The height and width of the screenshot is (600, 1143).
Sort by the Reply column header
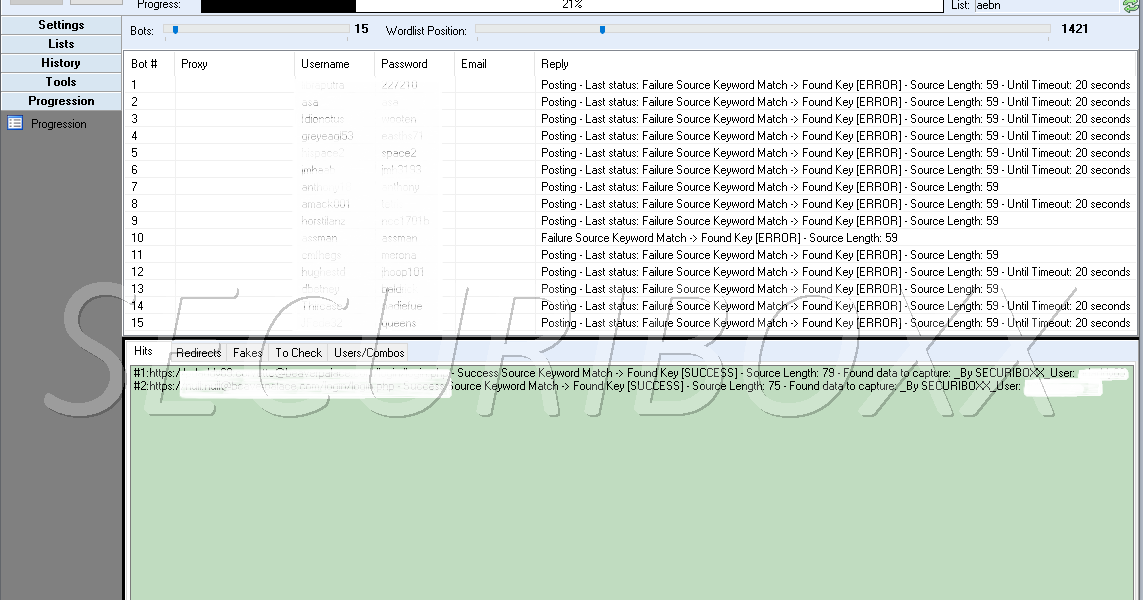835,64
